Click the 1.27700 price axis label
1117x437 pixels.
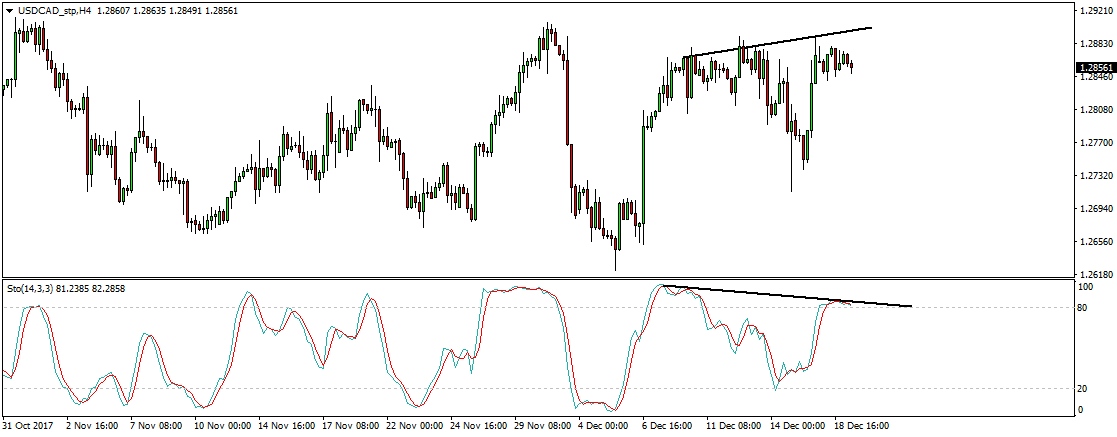[1095, 143]
